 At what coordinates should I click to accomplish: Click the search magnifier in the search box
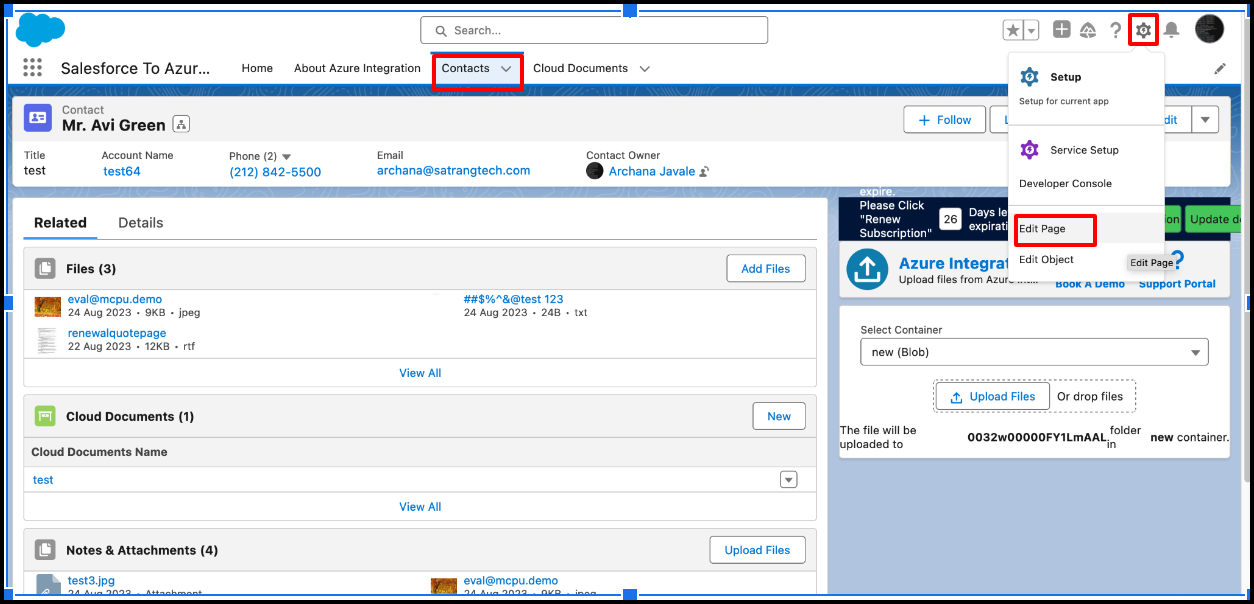tap(440, 31)
